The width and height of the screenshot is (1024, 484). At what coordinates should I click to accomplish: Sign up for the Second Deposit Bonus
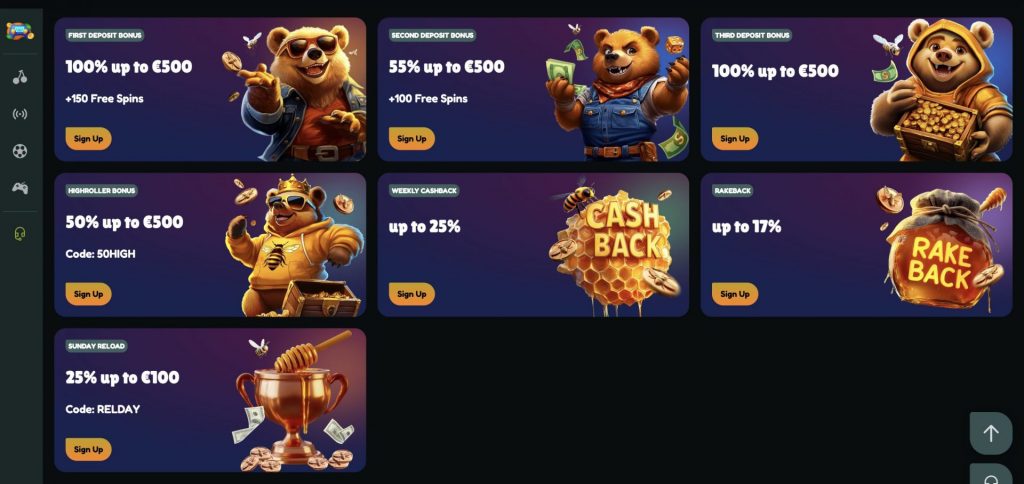click(x=411, y=138)
